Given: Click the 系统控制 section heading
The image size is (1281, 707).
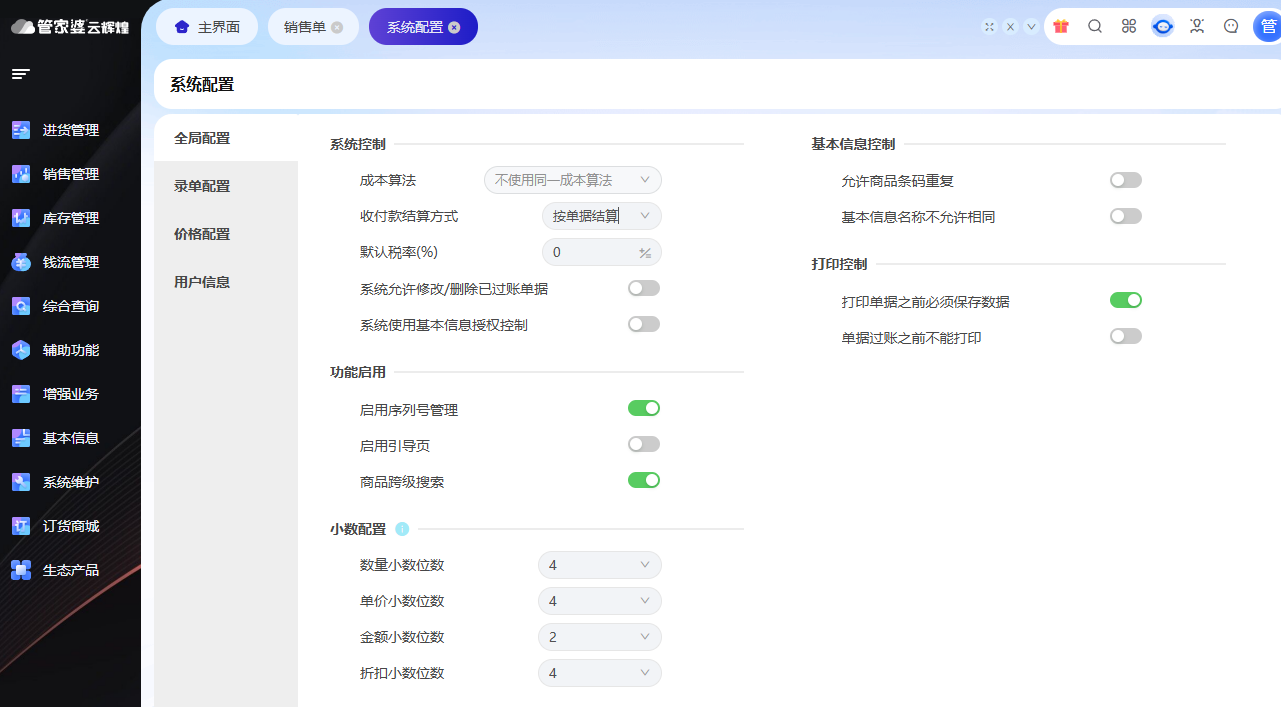Looking at the screenshot, I should [358, 145].
